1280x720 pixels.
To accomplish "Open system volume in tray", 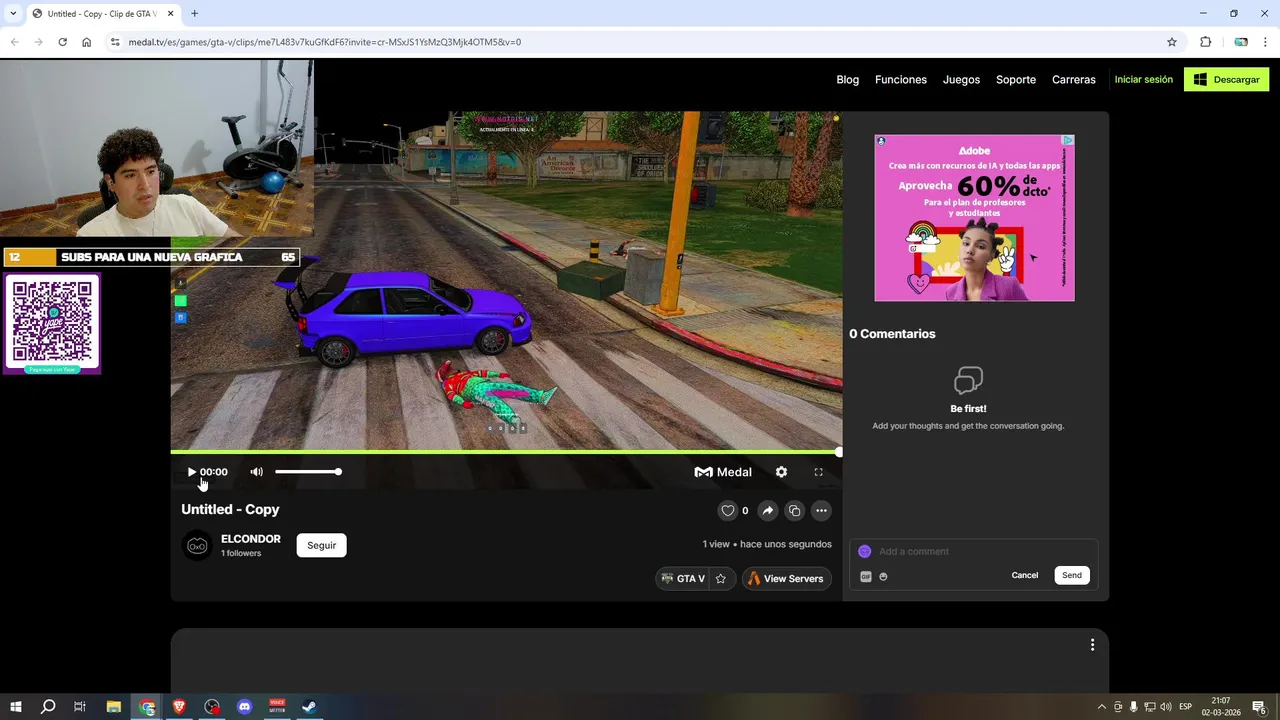I will pos(1165,707).
